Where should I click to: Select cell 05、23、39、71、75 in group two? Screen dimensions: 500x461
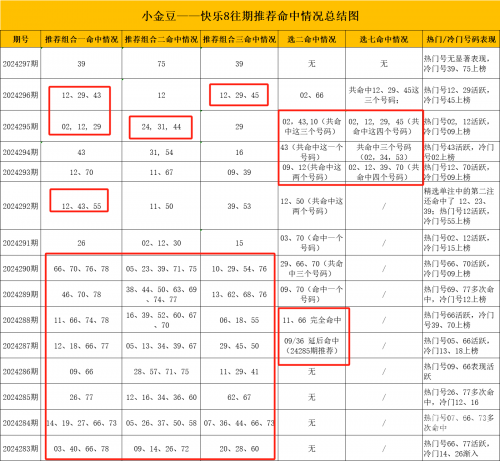coord(161,269)
